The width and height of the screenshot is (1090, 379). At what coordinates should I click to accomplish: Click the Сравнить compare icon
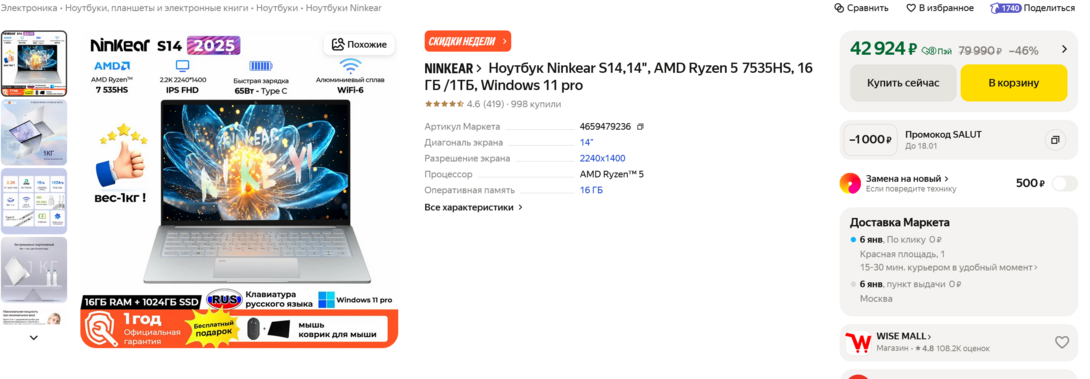[x=839, y=8]
